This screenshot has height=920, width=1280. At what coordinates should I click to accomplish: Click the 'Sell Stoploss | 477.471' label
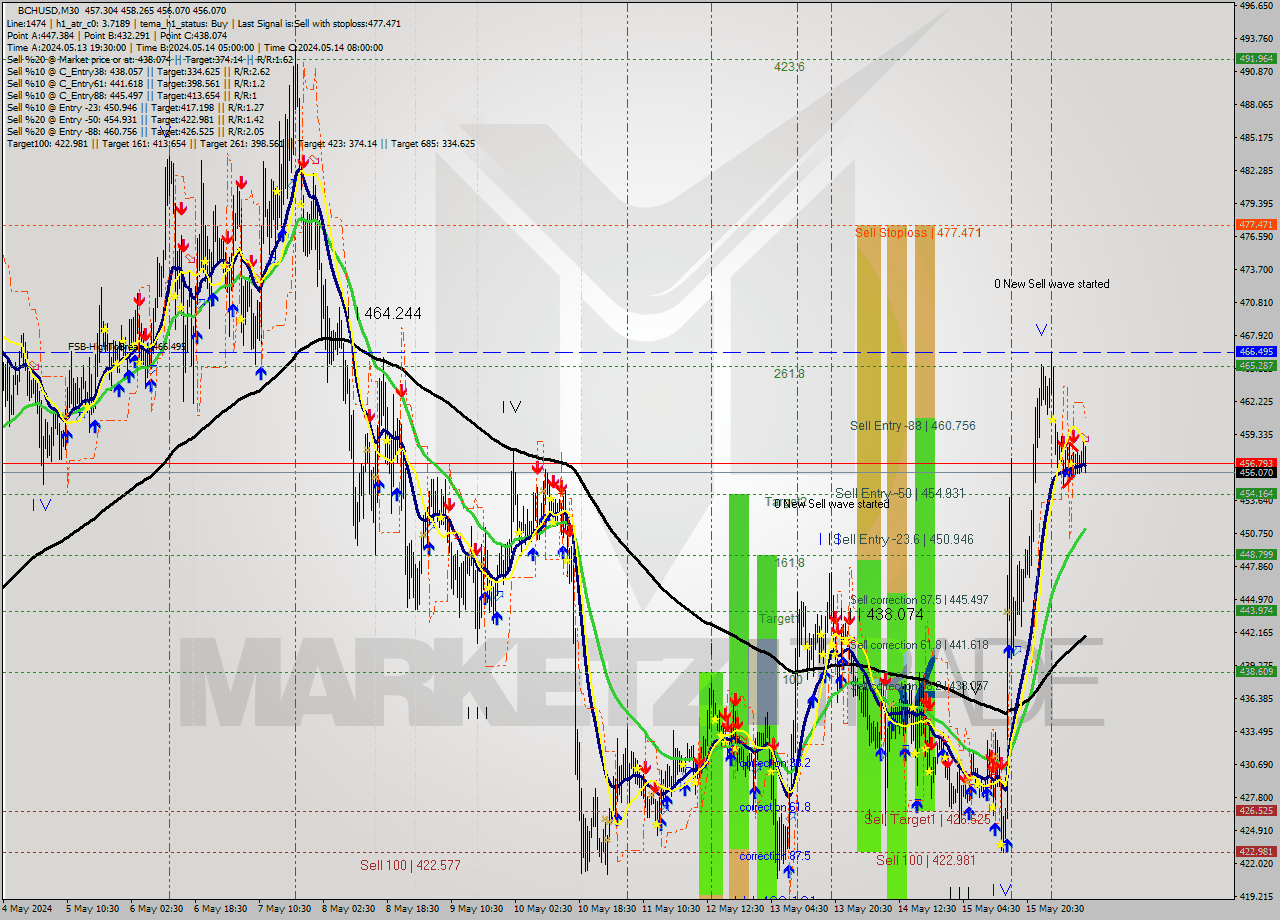(x=918, y=232)
